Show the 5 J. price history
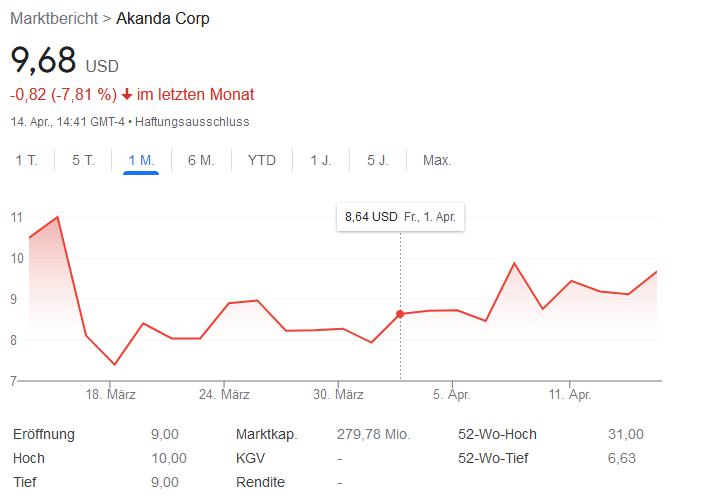The height and width of the screenshot is (498, 708). 378,160
